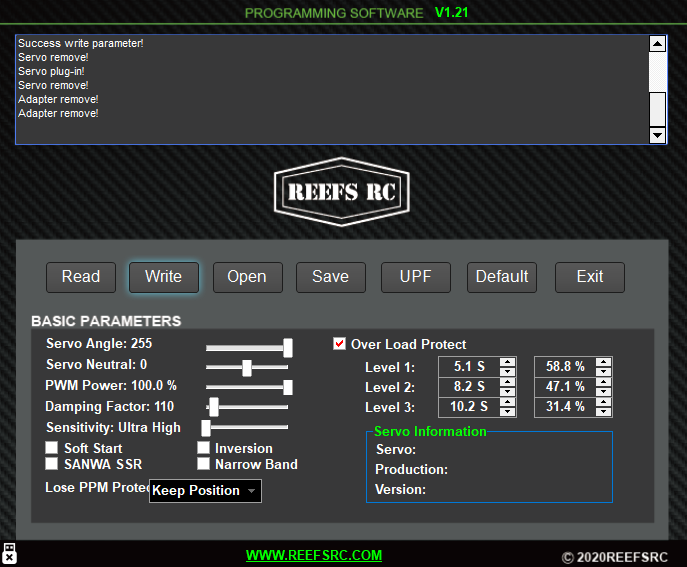Increase Level 2 percent with up arrow

point(603,382)
